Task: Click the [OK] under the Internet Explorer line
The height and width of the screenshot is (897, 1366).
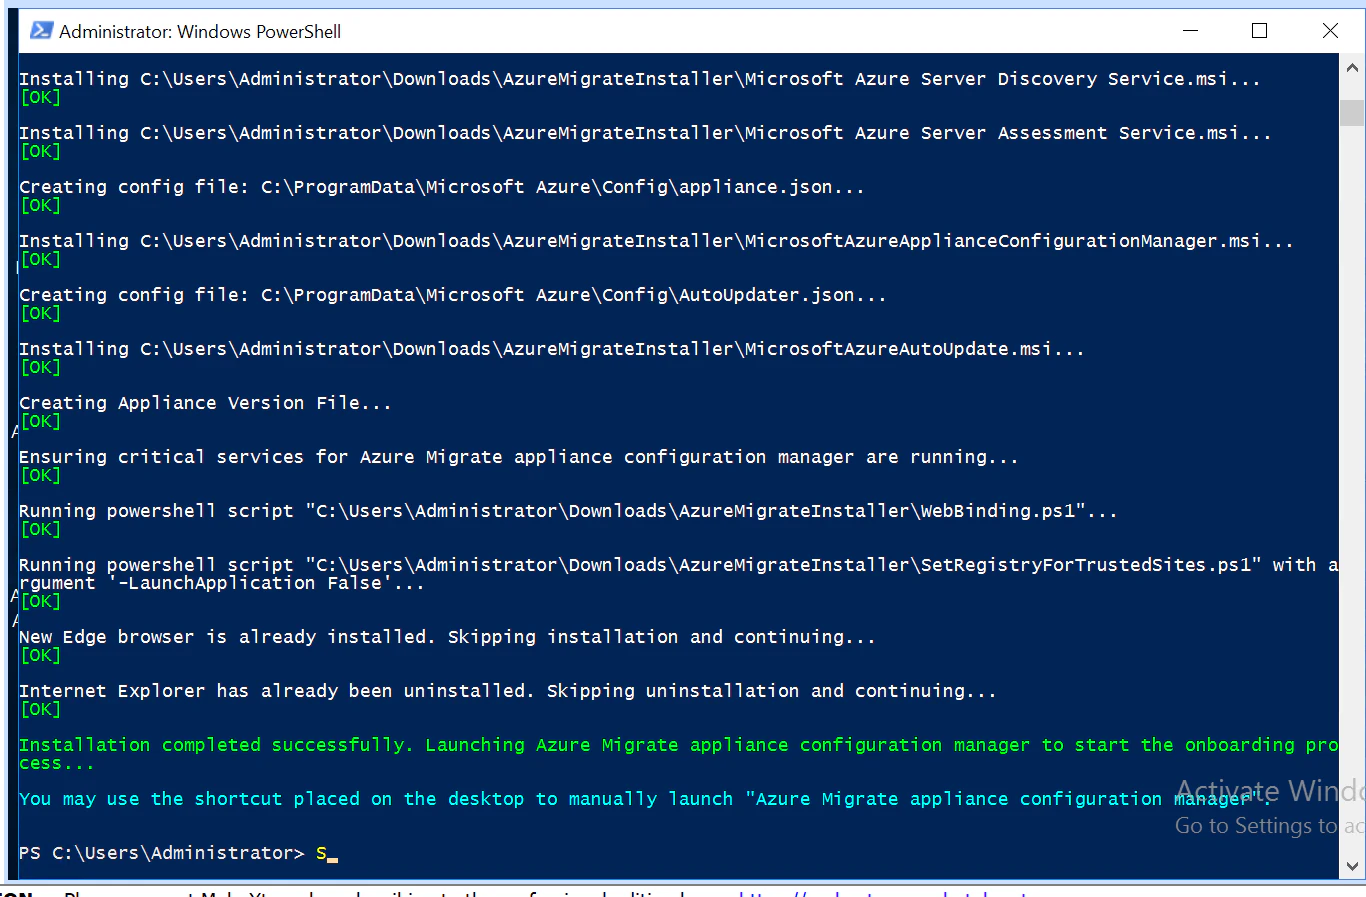Action: [41, 709]
